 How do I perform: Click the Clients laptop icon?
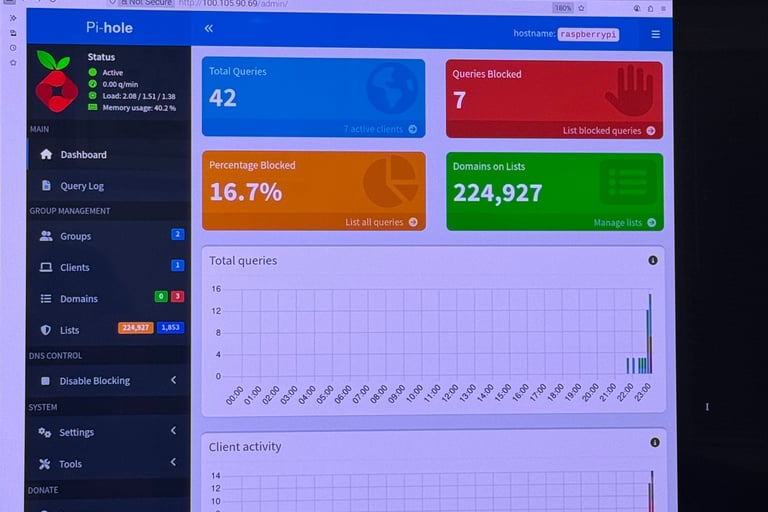[x=46, y=267]
